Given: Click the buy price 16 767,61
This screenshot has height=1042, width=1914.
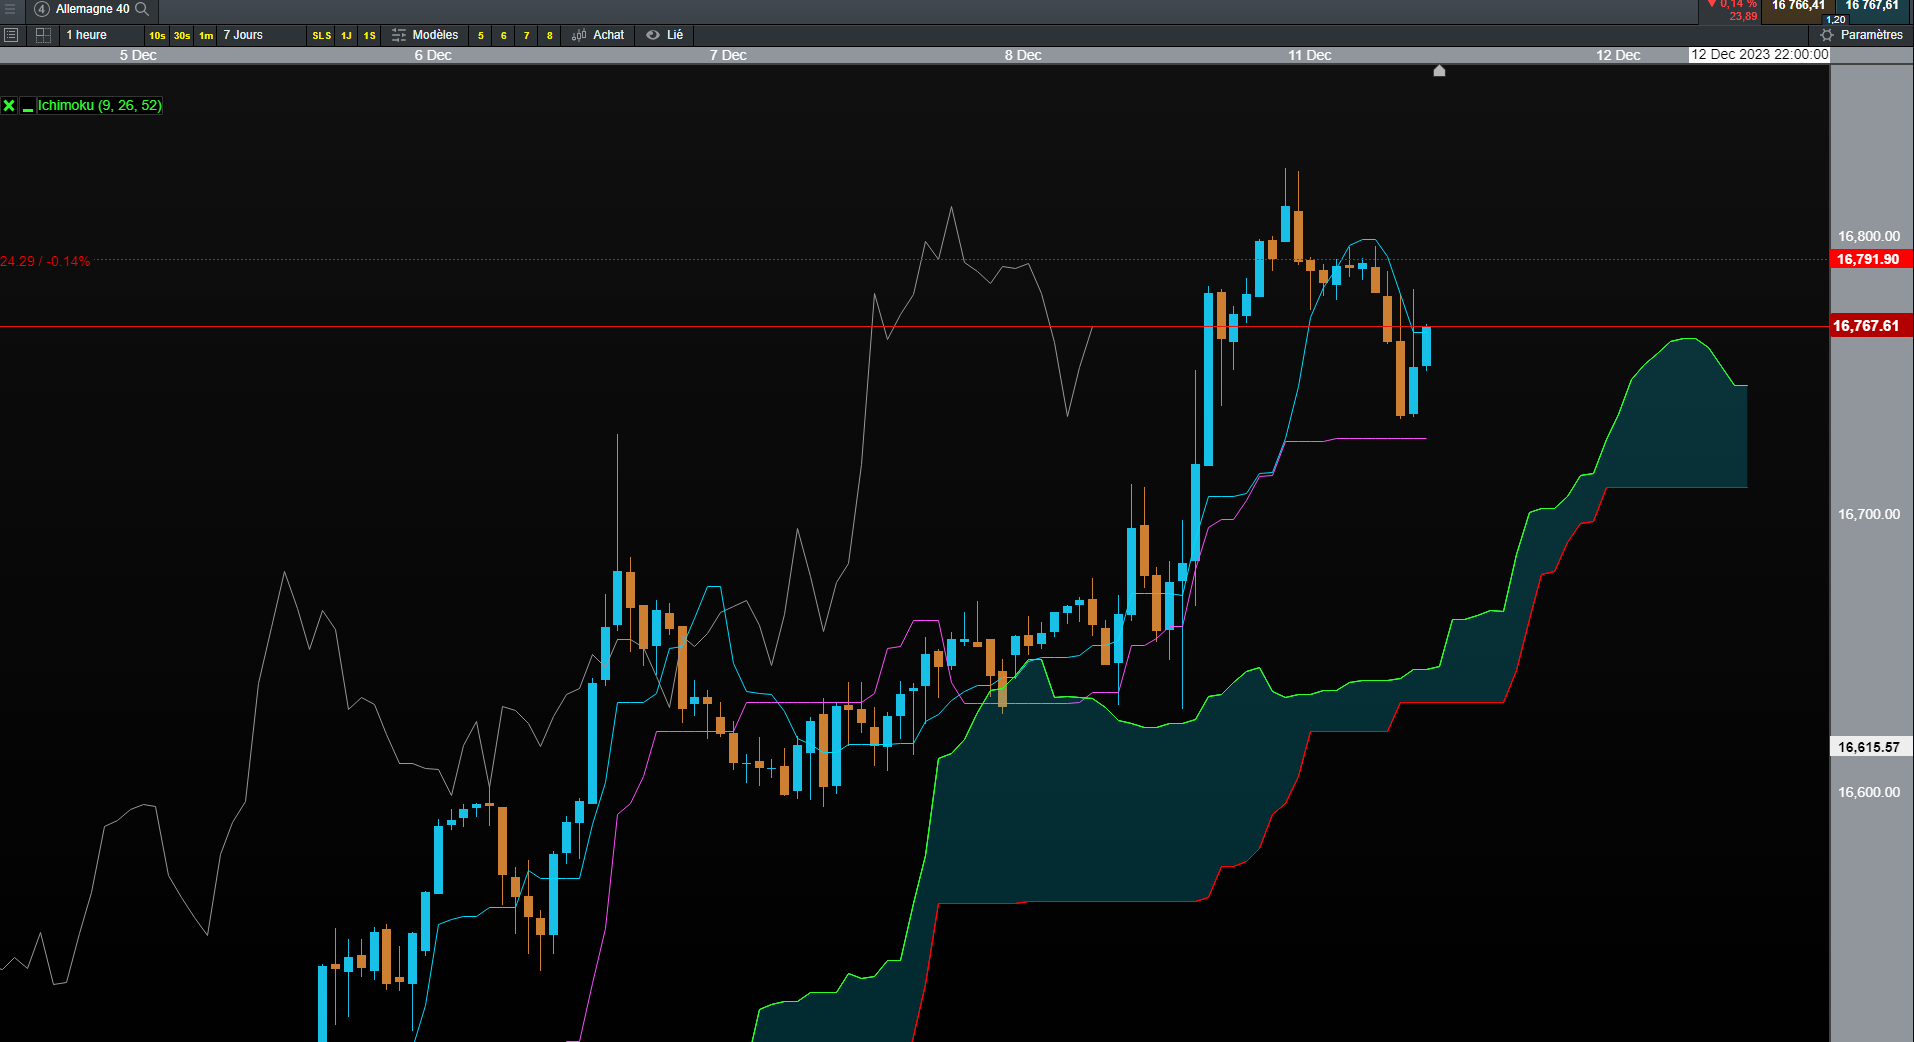Looking at the screenshot, I should (x=1872, y=6).
